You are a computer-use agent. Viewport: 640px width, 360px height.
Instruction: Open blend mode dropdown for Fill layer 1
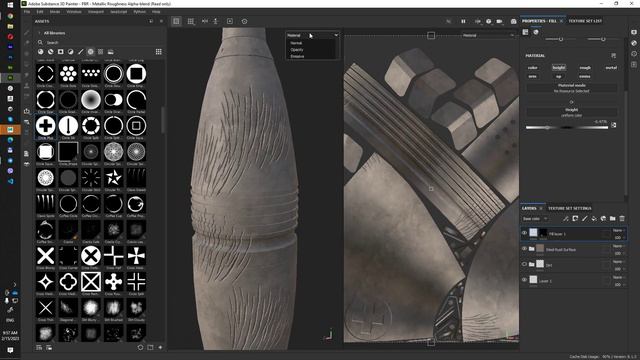618,230
